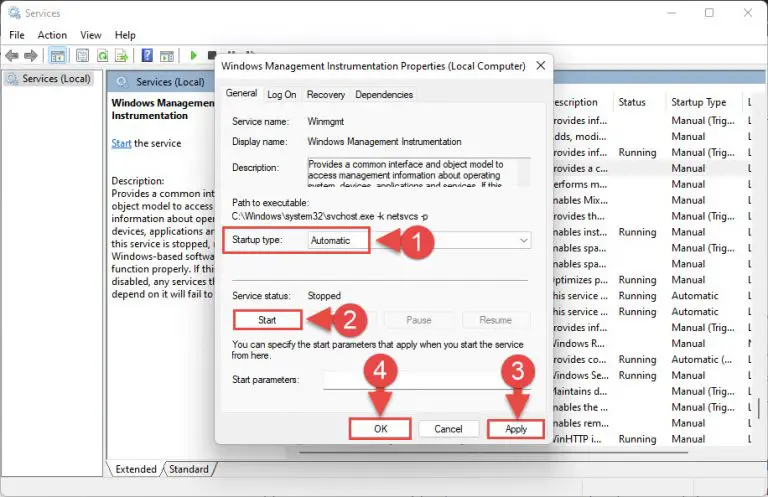The height and width of the screenshot is (497, 768).
Task: Click the Refresh toolbar icon
Action: [x=100, y=56]
